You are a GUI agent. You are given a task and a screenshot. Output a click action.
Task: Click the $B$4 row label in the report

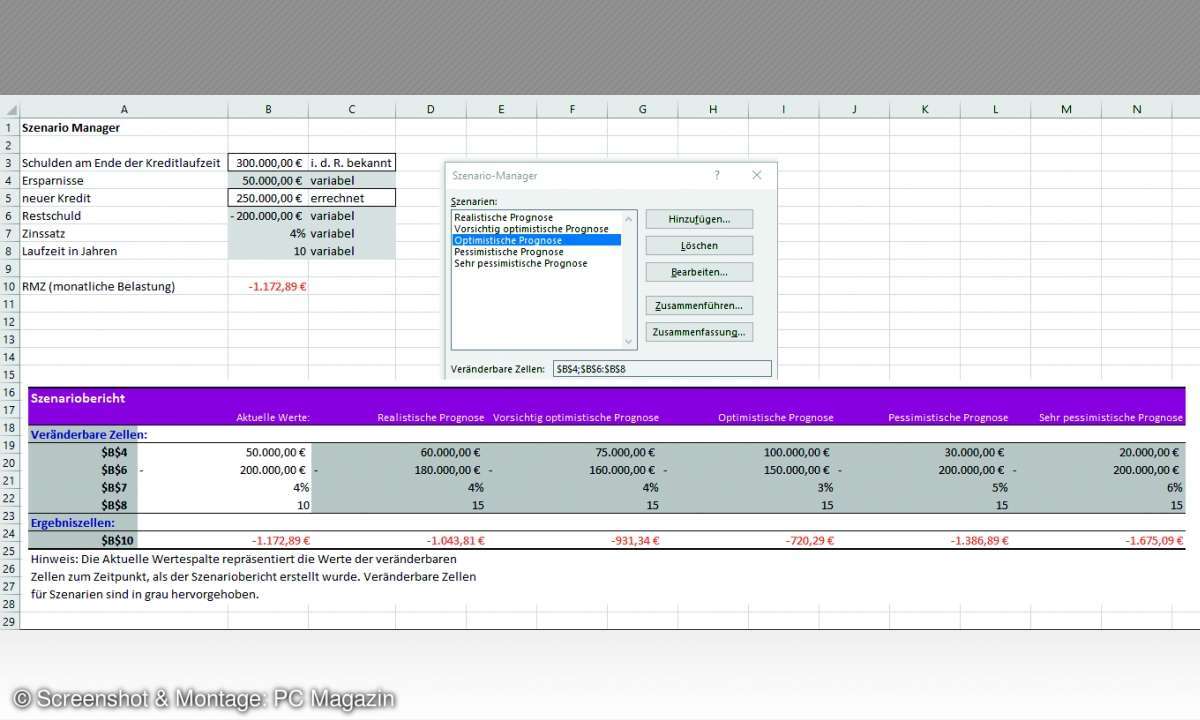pyautogui.click(x=114, y=452)
